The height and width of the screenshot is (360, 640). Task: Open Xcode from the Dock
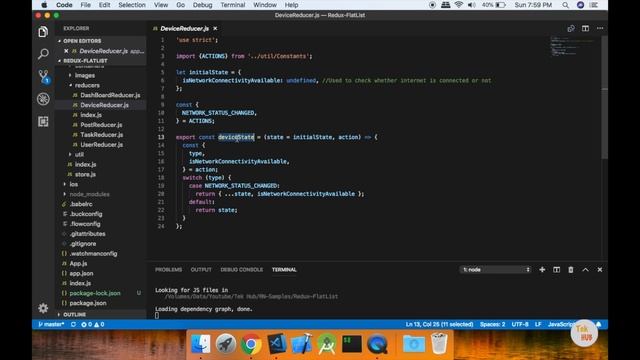click(302, 344)
